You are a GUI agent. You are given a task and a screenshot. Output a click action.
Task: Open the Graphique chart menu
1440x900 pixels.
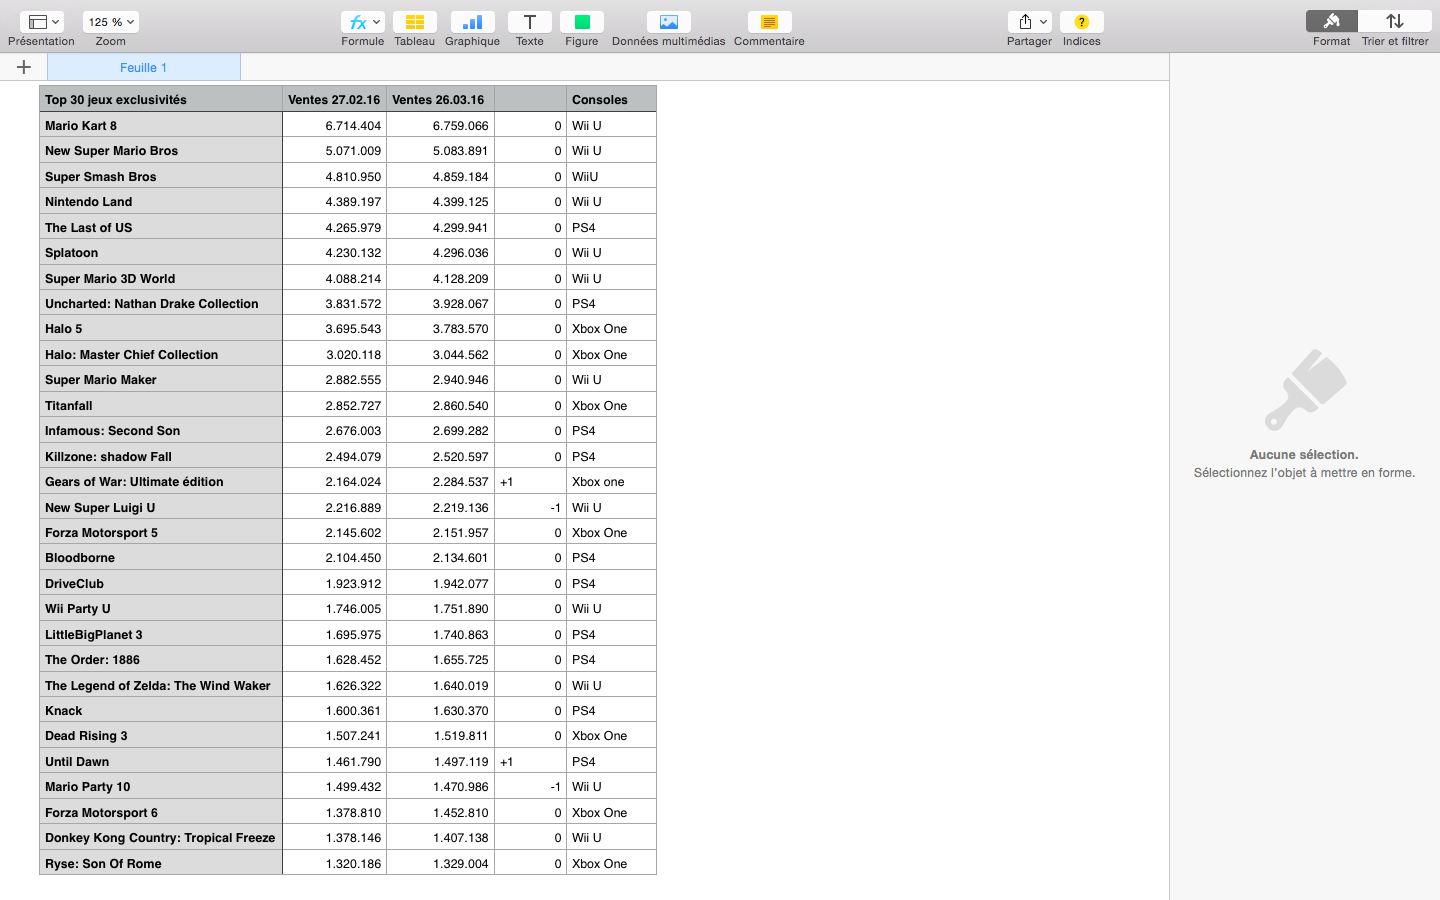click(x=472, y=22)
